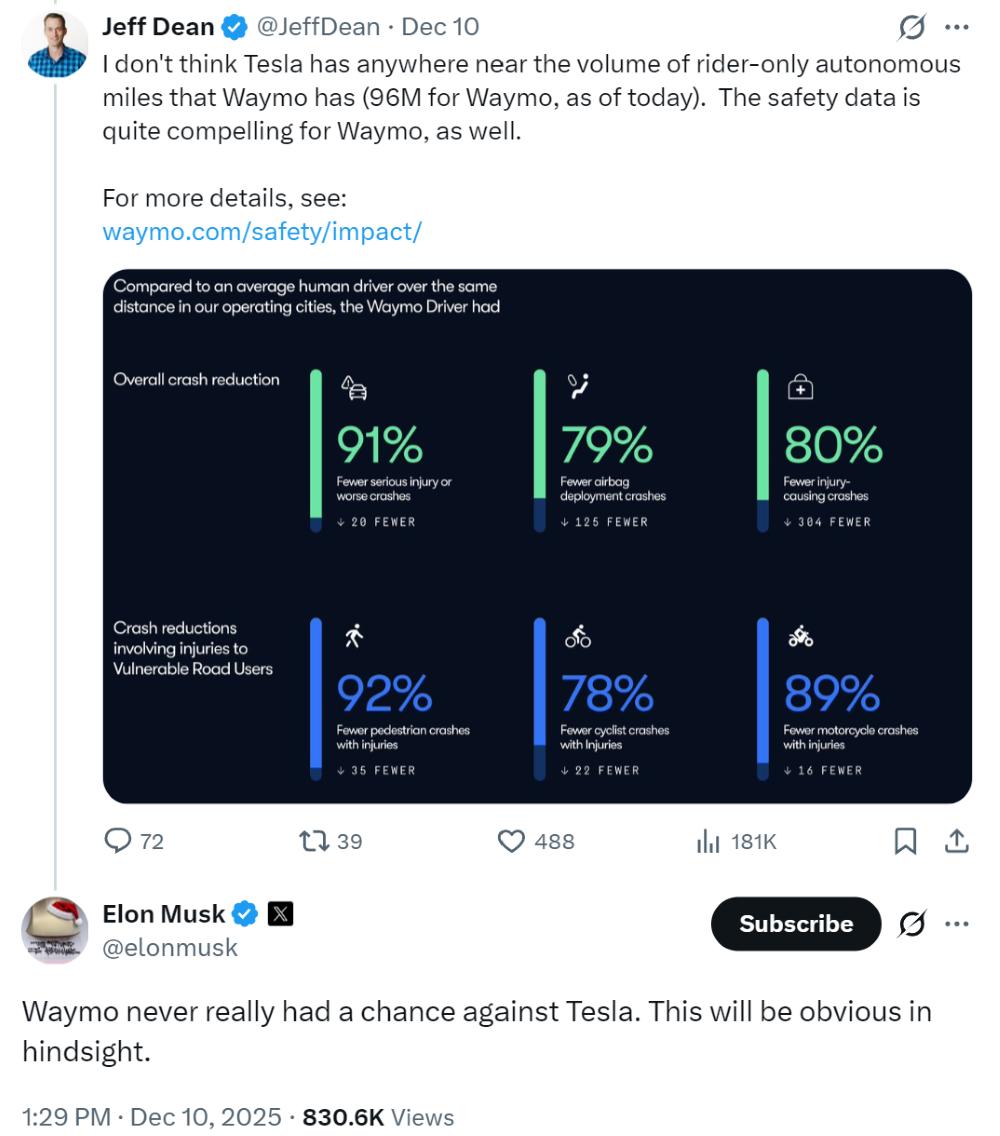Open the Waymo crash statistics image

pyautogui.click(x=537, y=535)
